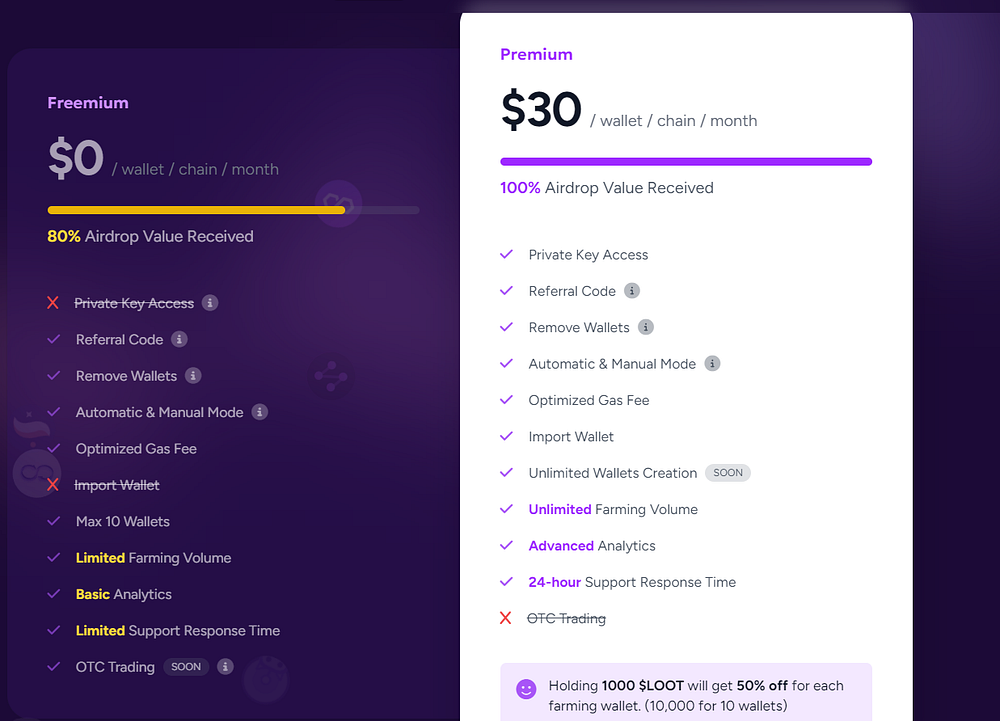Click info icon next to Freemium OTC Trading
The width and height of the screenshot is (1000, 721).
[x=225, y=667]
